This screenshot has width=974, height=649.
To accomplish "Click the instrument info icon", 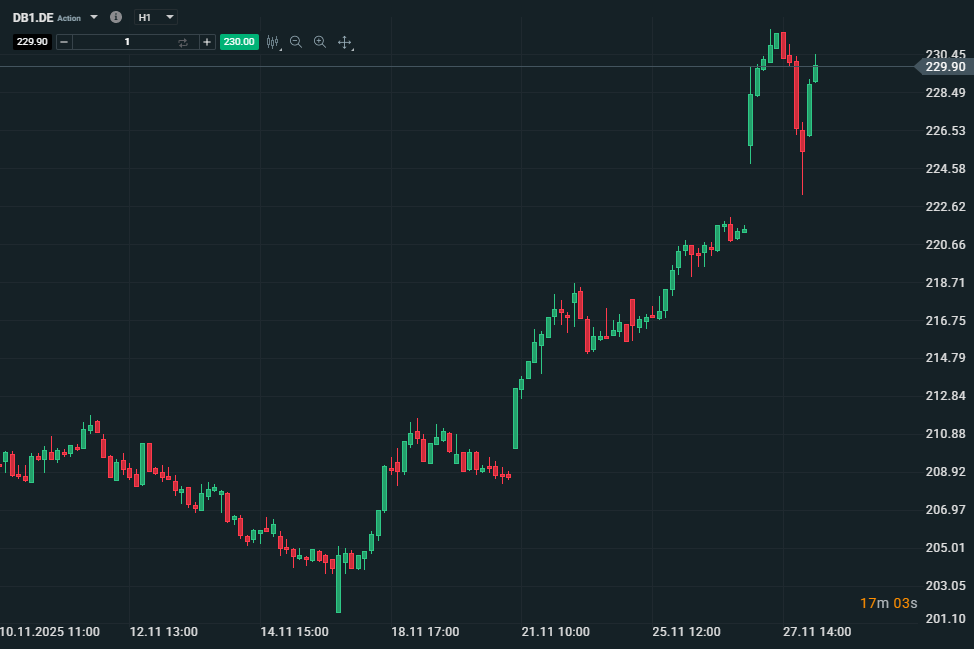I will tap(116, 18).
